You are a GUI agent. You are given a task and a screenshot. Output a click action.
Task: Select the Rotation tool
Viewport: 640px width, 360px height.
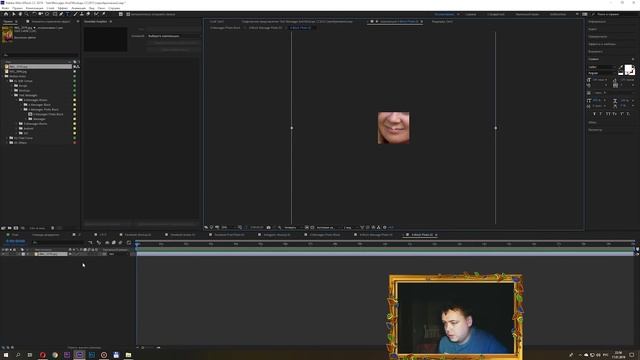click(x=34, y=14)
